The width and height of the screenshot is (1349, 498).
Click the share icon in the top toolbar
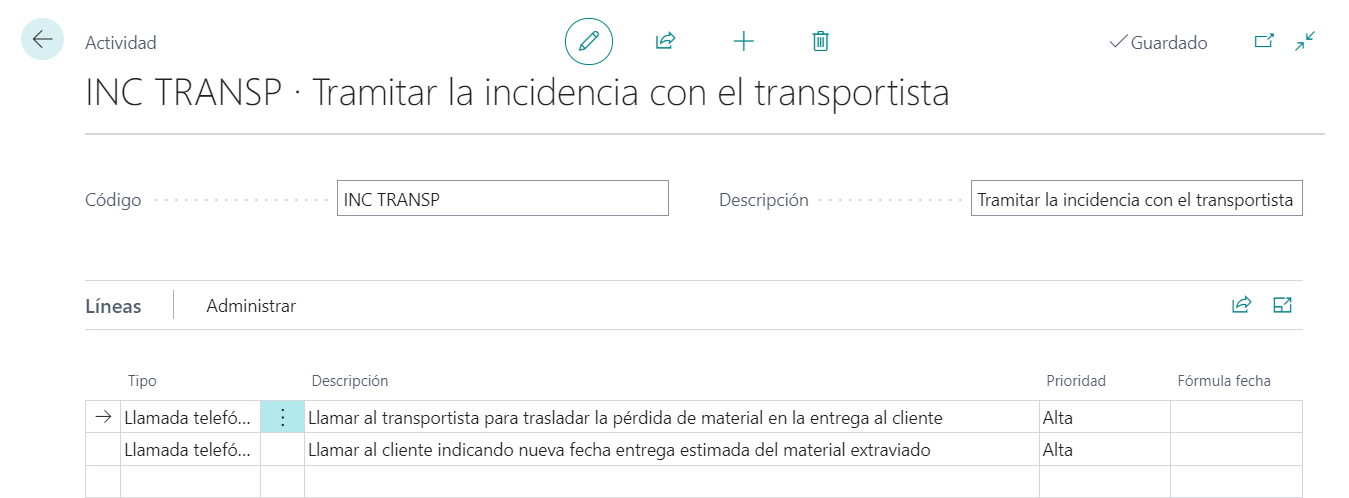(x=665, y=41)
